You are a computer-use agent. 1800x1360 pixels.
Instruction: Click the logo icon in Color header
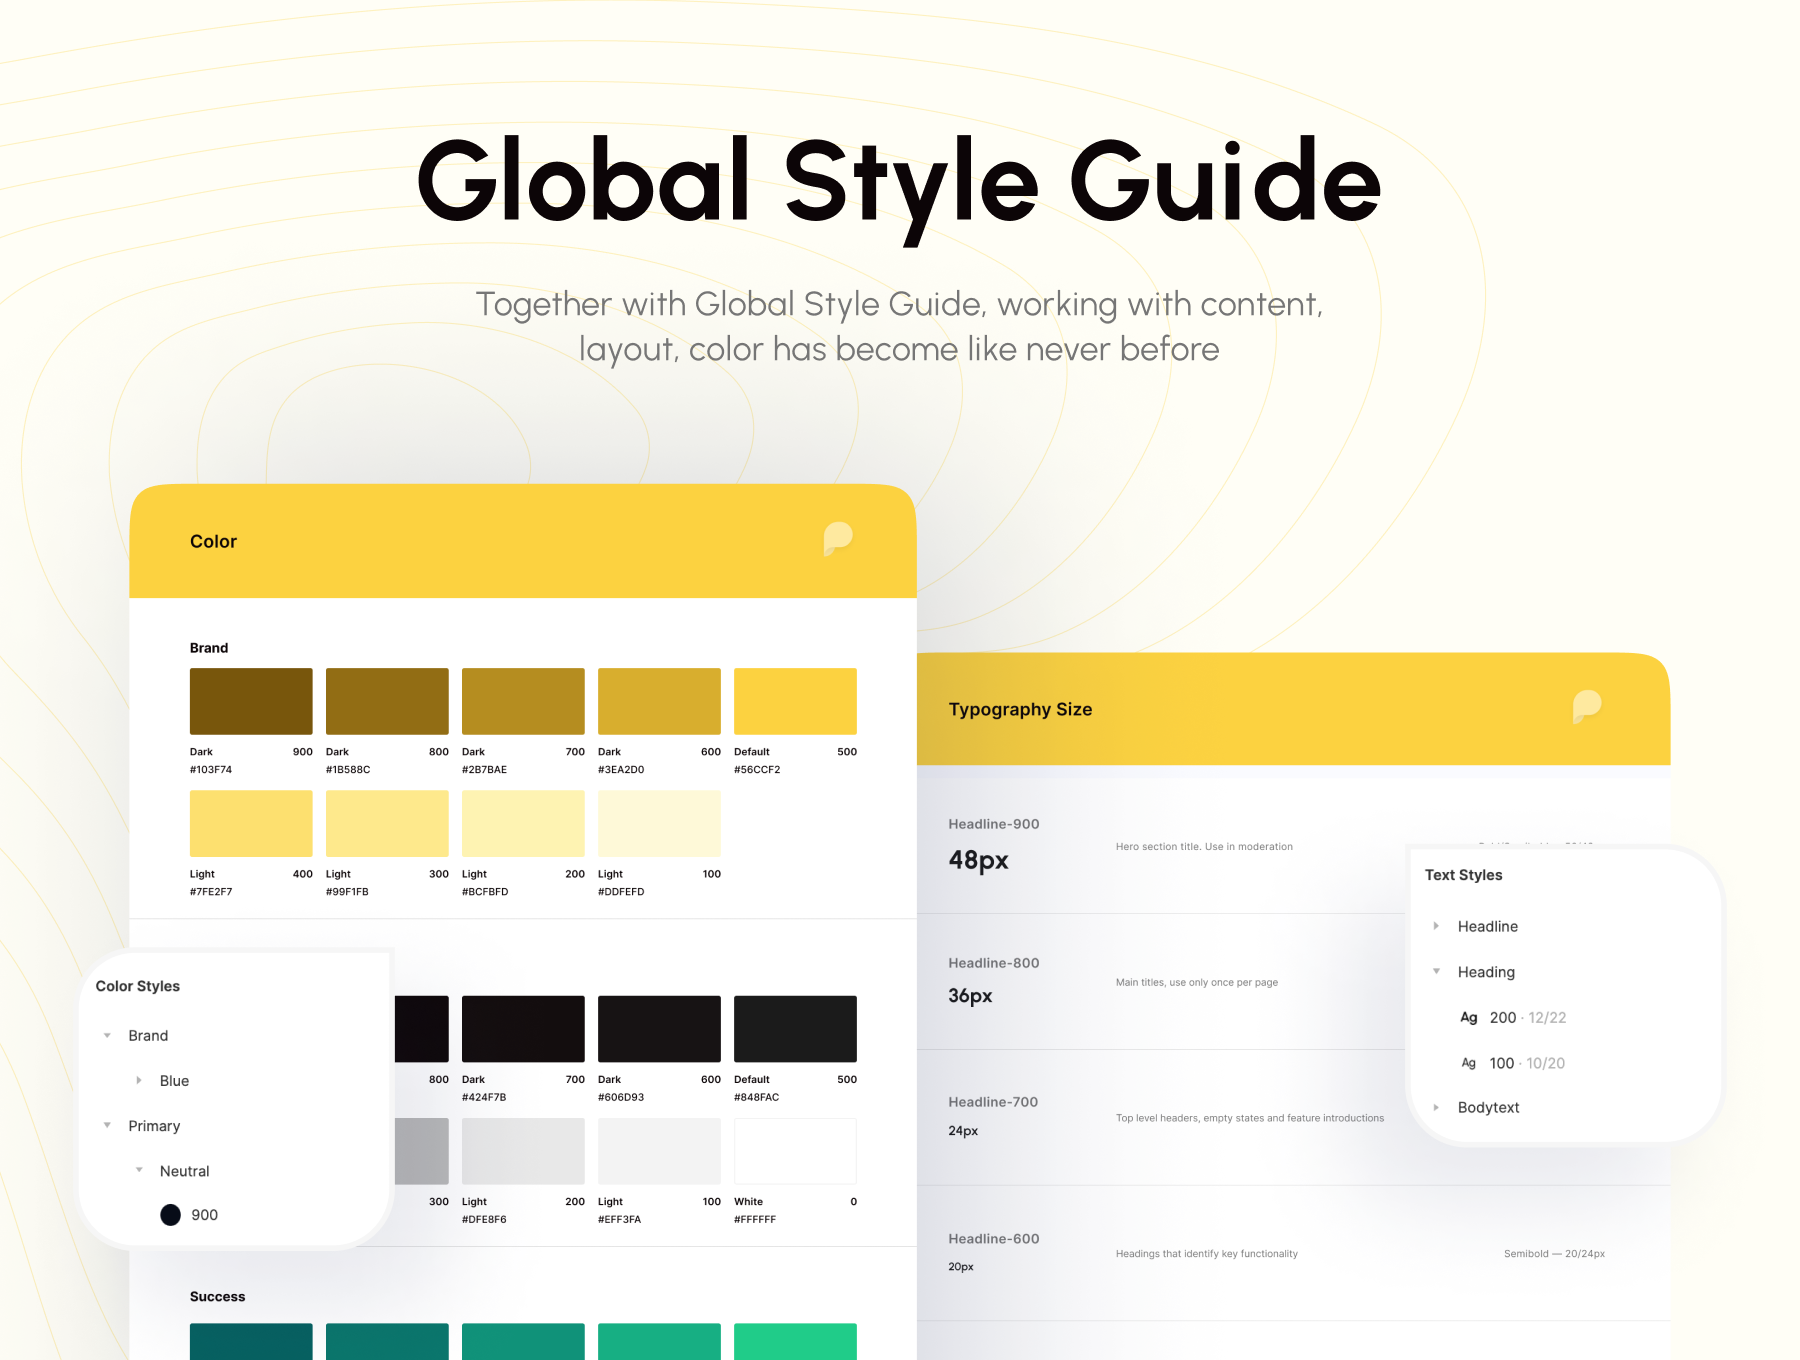(837, 538)
